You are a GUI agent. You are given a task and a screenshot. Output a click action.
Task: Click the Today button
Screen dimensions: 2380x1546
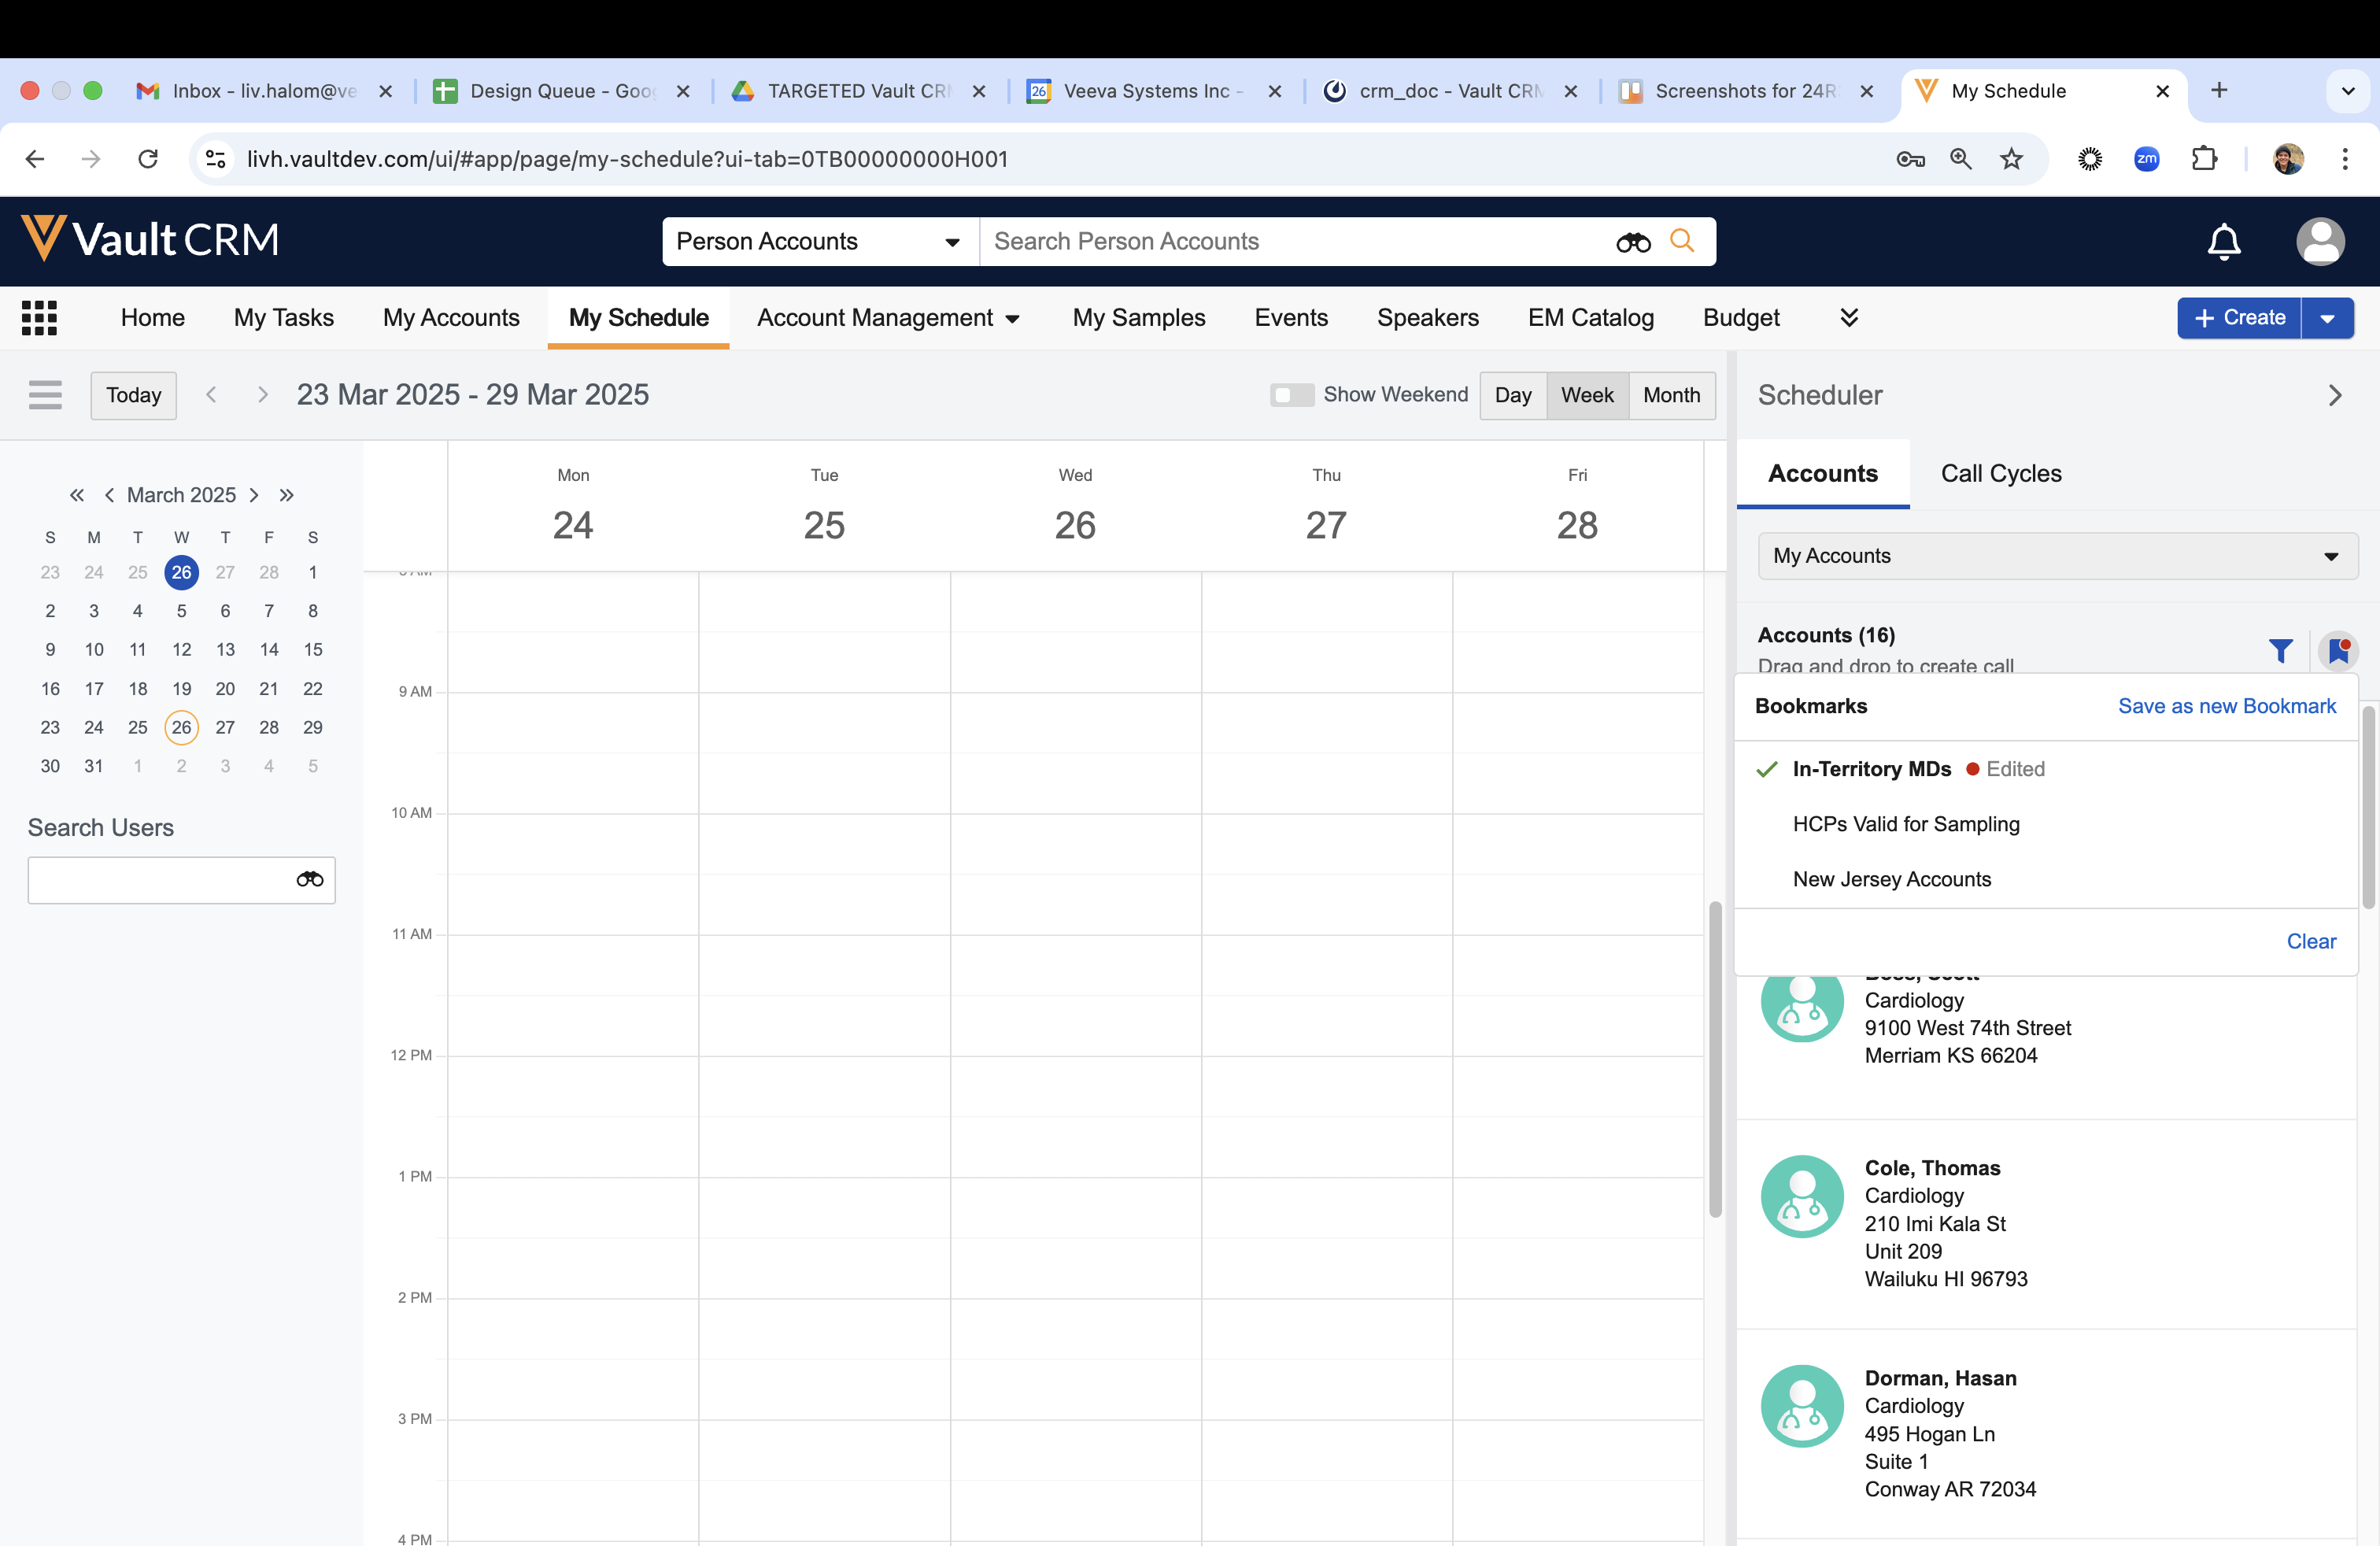[x=133, y=395]
